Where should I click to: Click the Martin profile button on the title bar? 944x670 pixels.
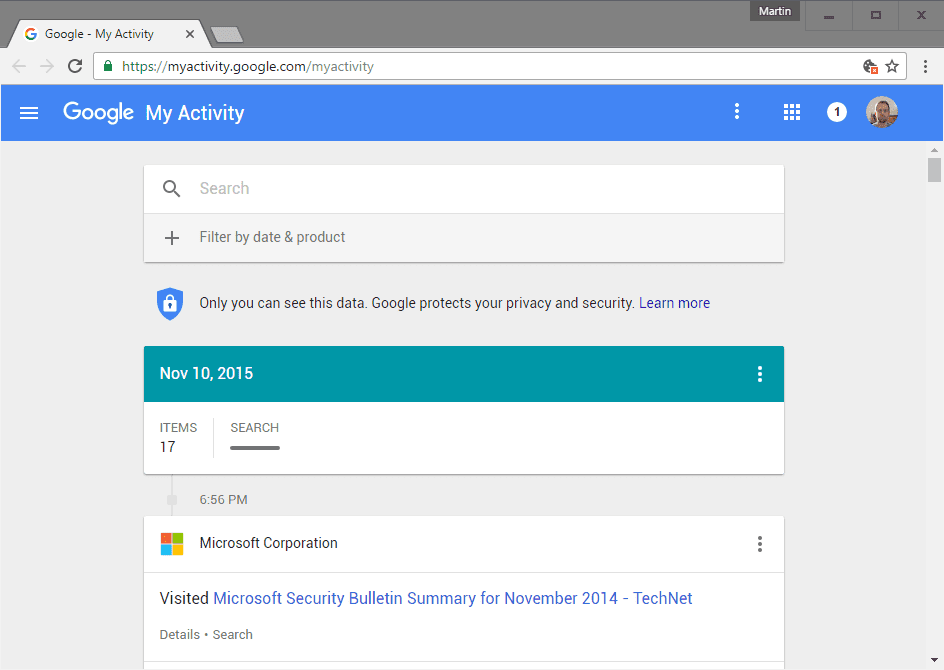774,11
